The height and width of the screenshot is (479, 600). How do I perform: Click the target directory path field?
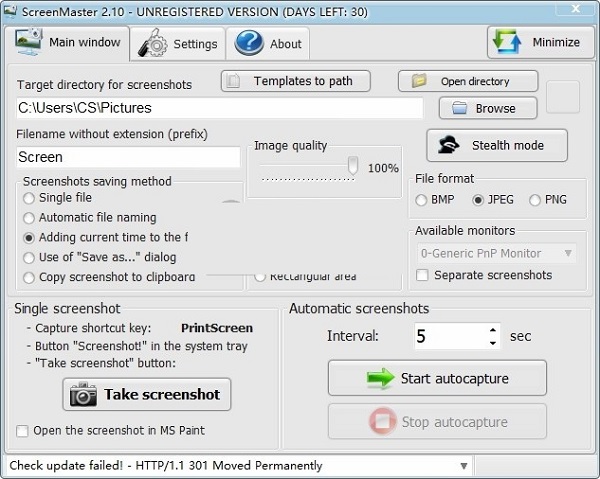click(x=220, y=108)
